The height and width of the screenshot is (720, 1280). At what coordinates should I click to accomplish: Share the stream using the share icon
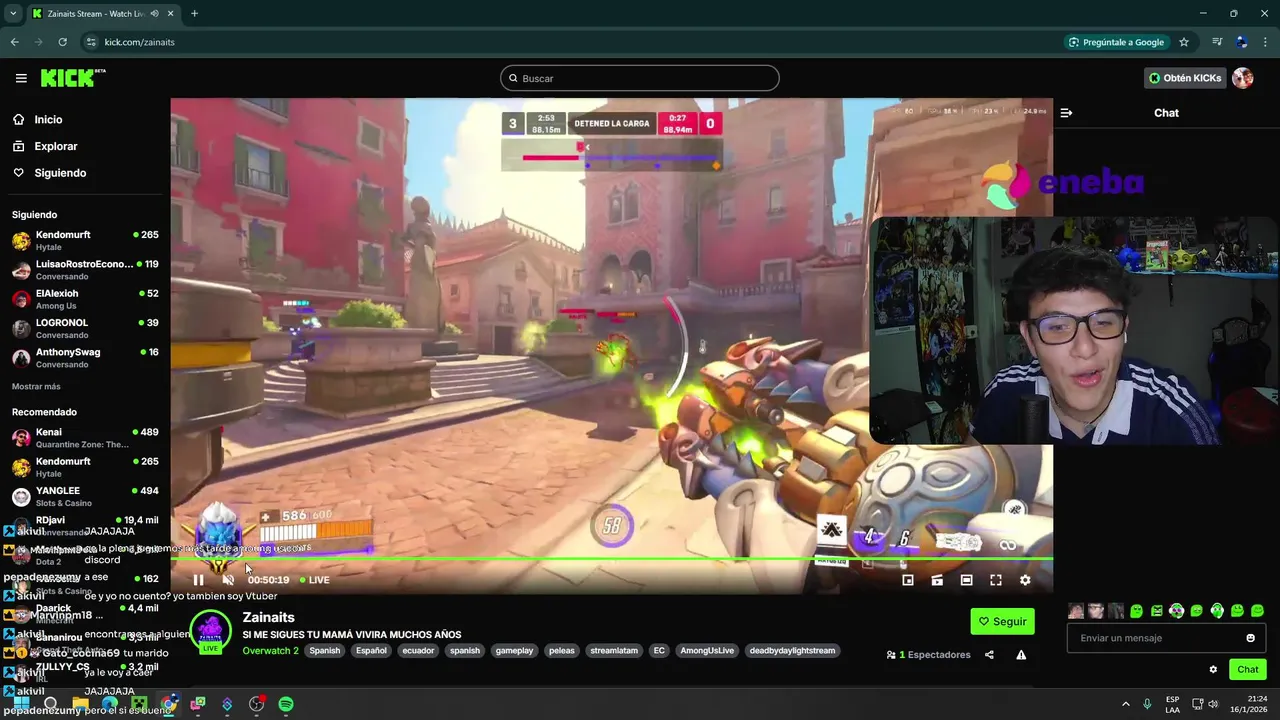click(989, 655)
